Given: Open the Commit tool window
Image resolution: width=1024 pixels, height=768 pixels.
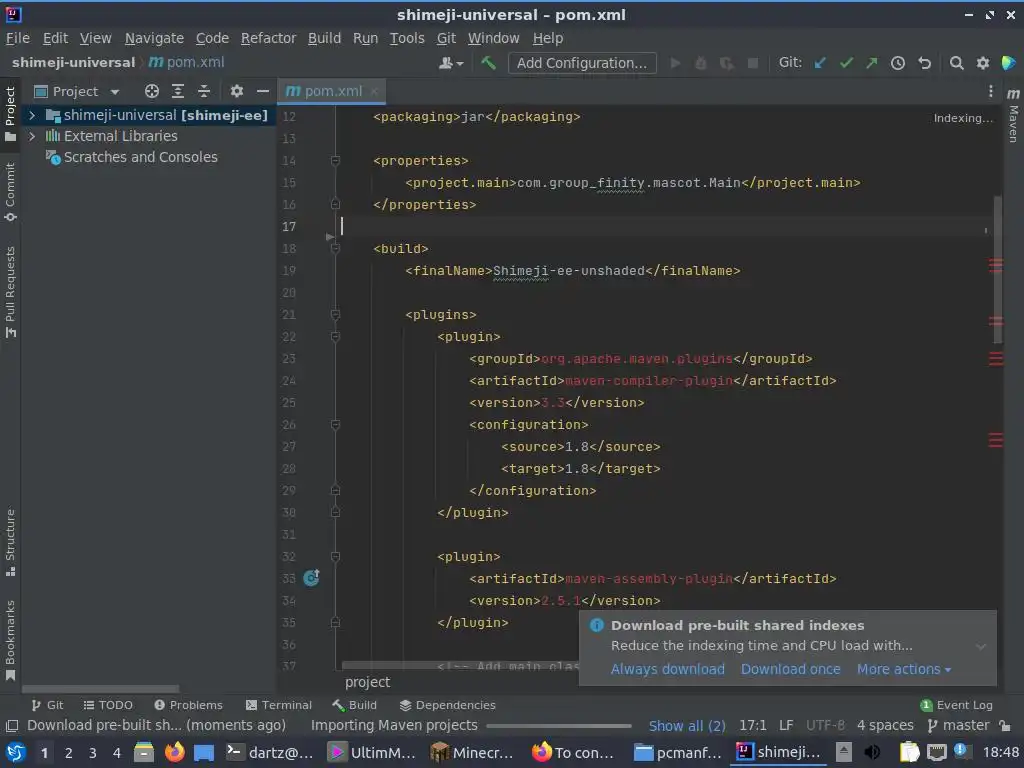Looking at the screenshot, I should tap(10, 192).
